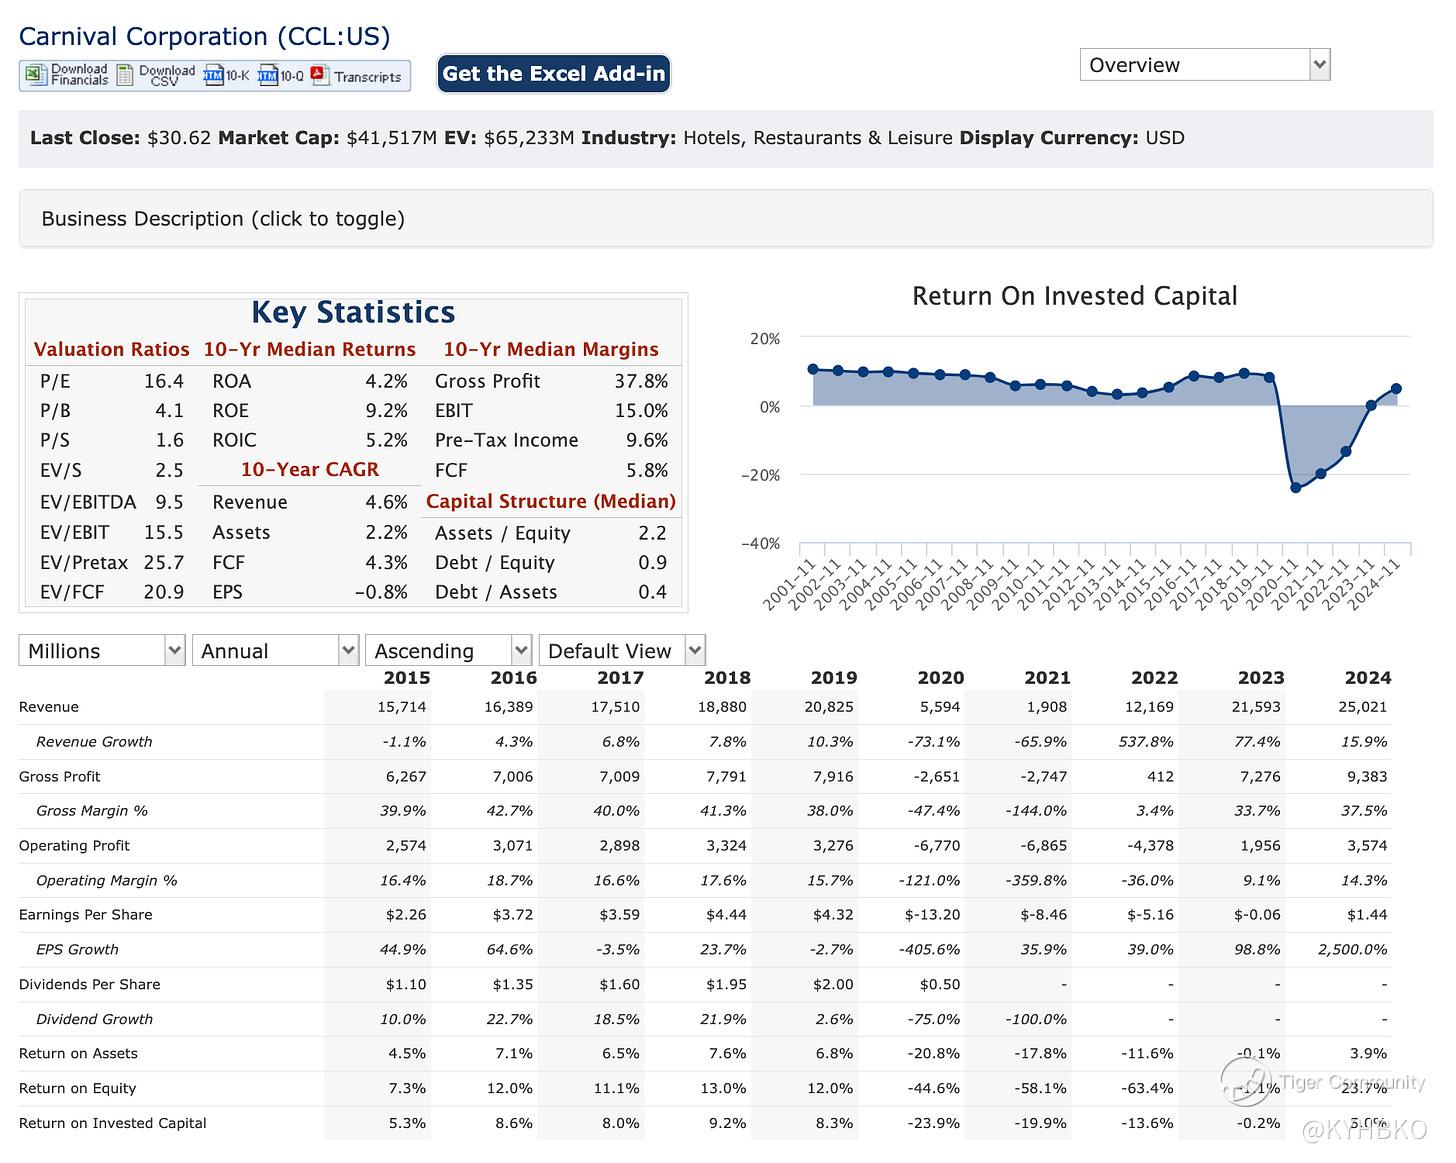Viewport: 1456px width, 1163px height.
Task: Open the 10-Q HTML filing icon
Action: [267, 76]
